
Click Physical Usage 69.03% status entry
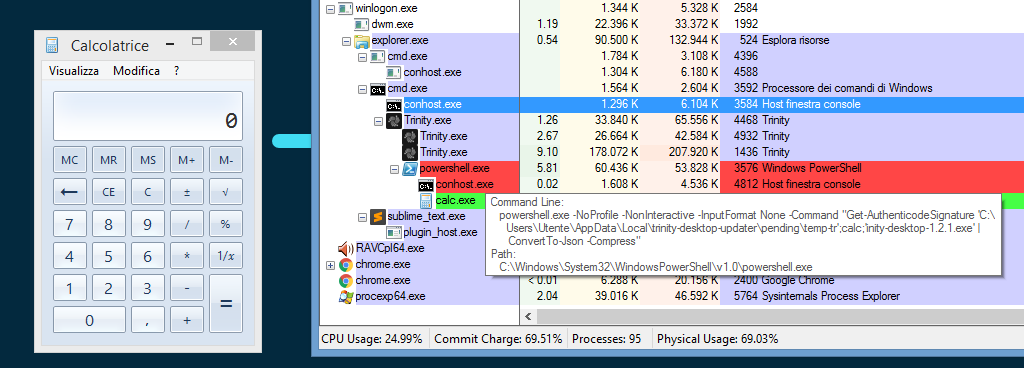717,339
